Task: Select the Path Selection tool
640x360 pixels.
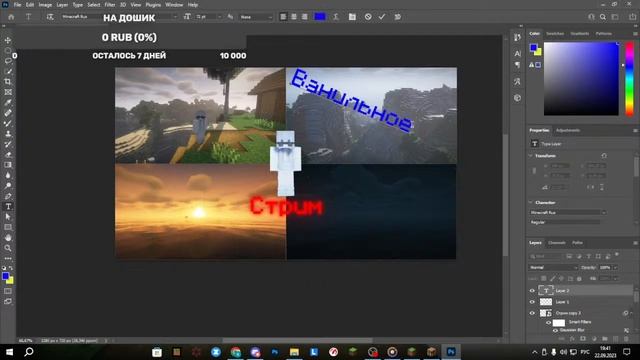Action: point(8,217)
